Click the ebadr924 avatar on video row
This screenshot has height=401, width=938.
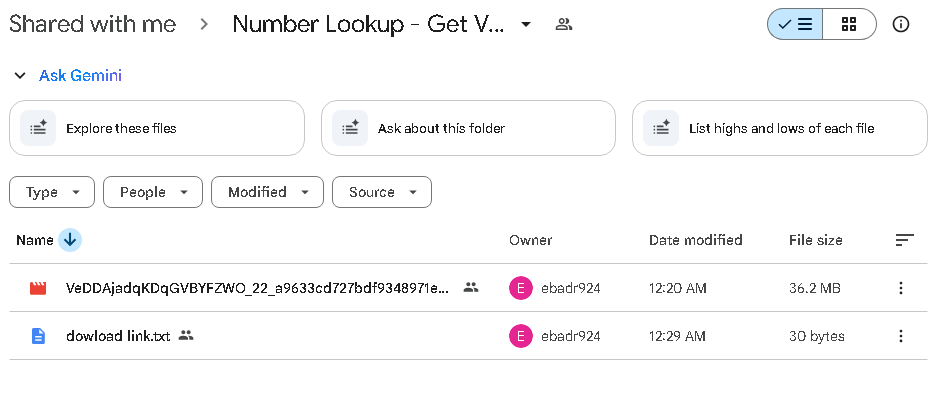520,288
